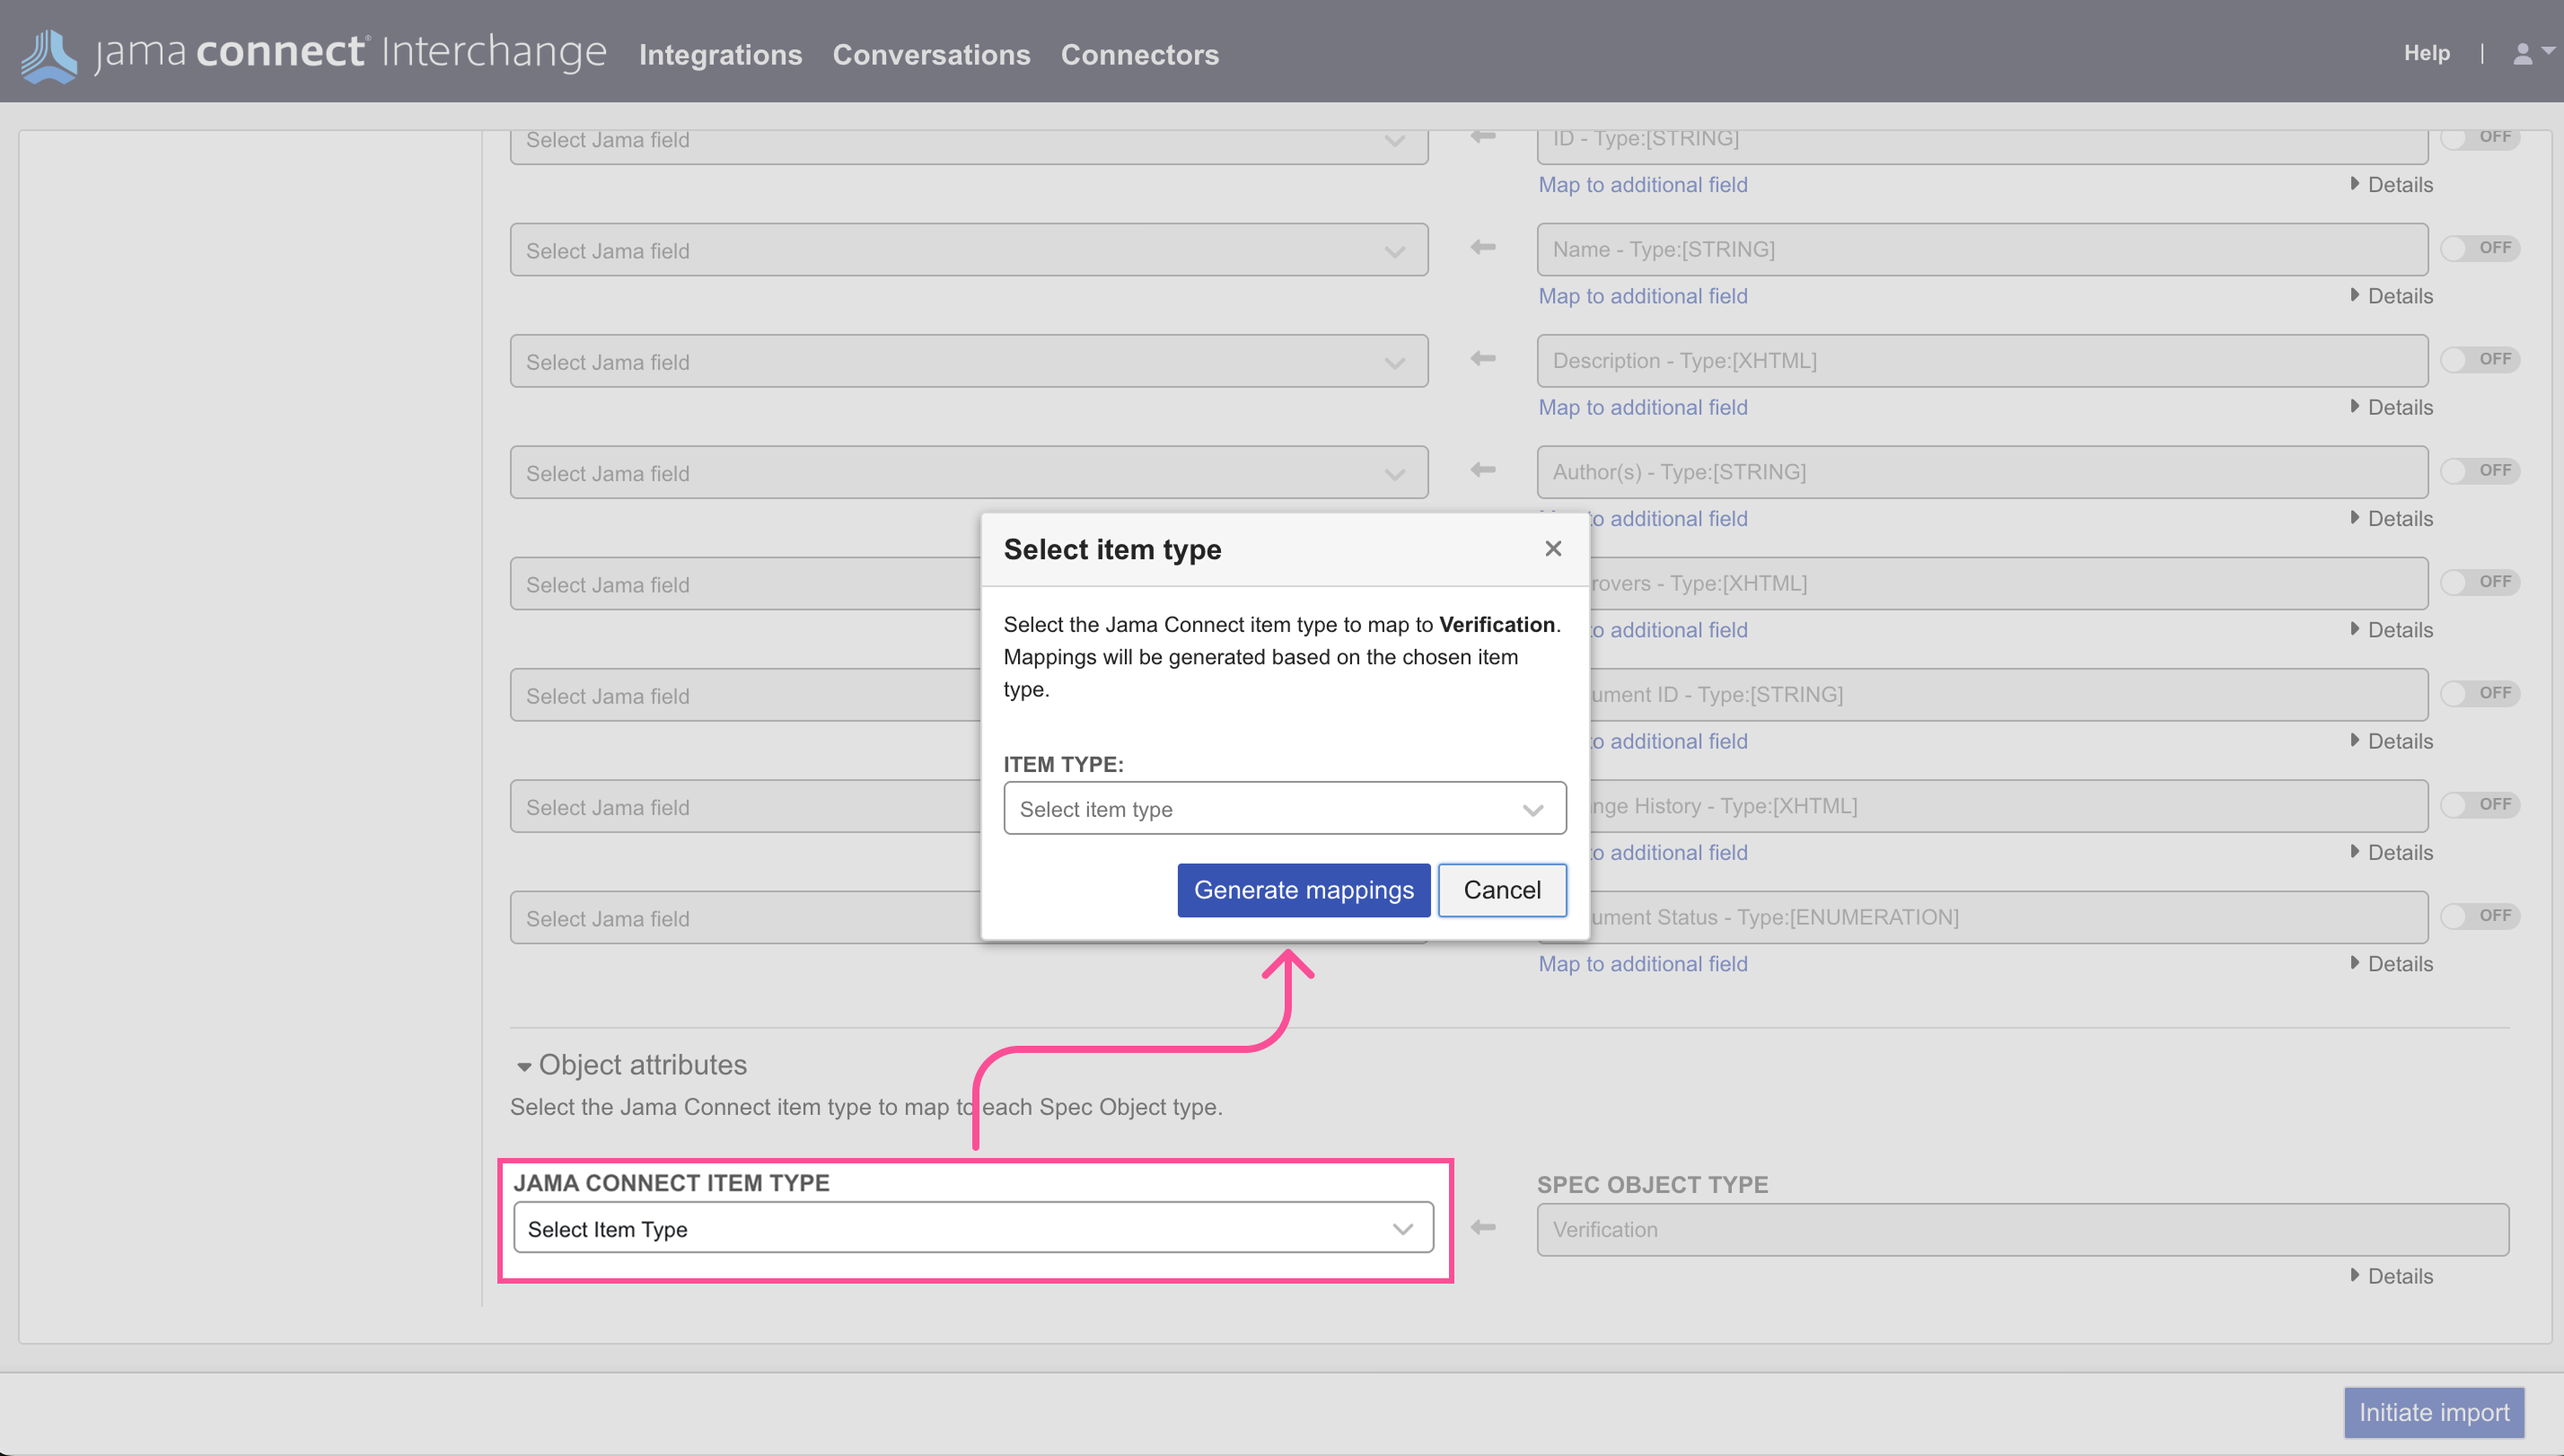Click arrow icon beside ID field

coord(1483,136)
